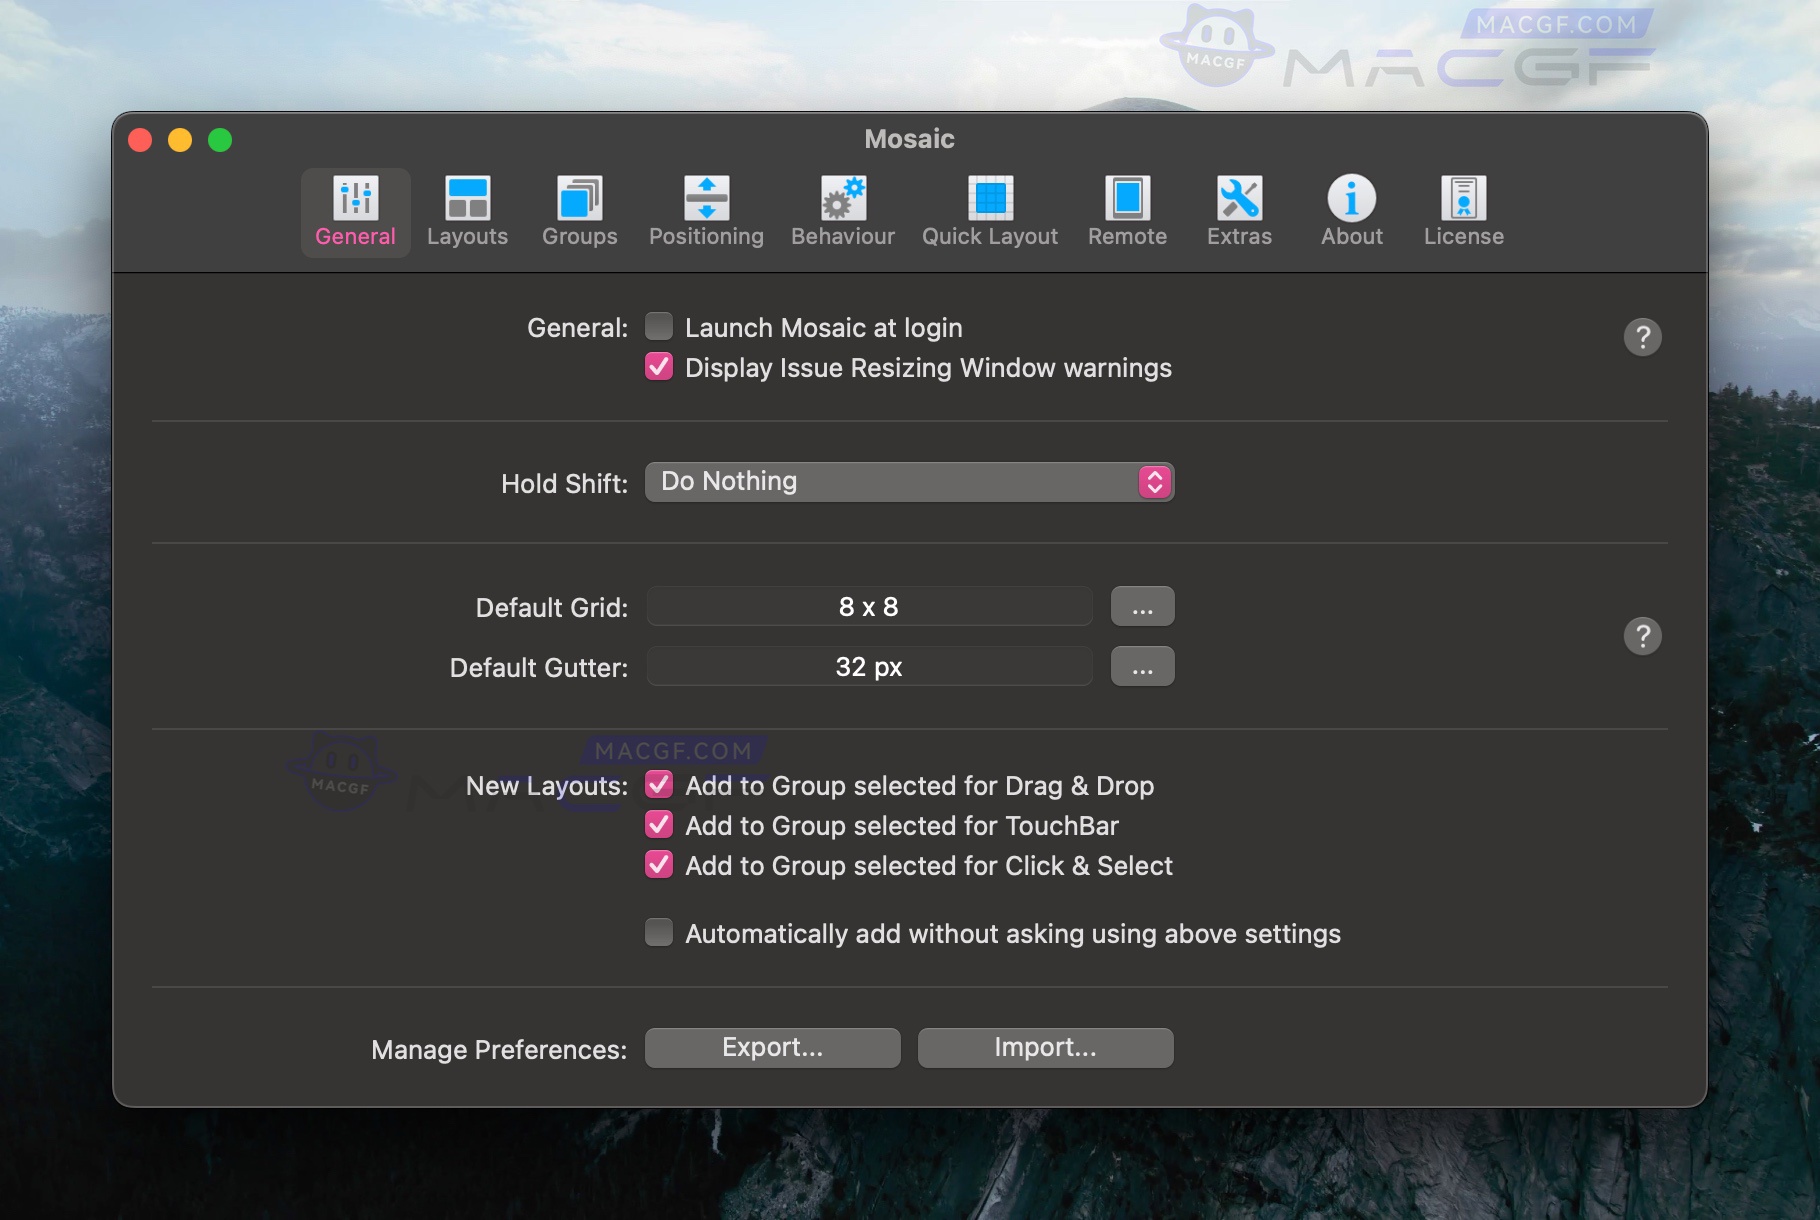This screenshot has width=1820, height=1220.
Task: Click the help button beside General options
Action: tap(1642, 337)
